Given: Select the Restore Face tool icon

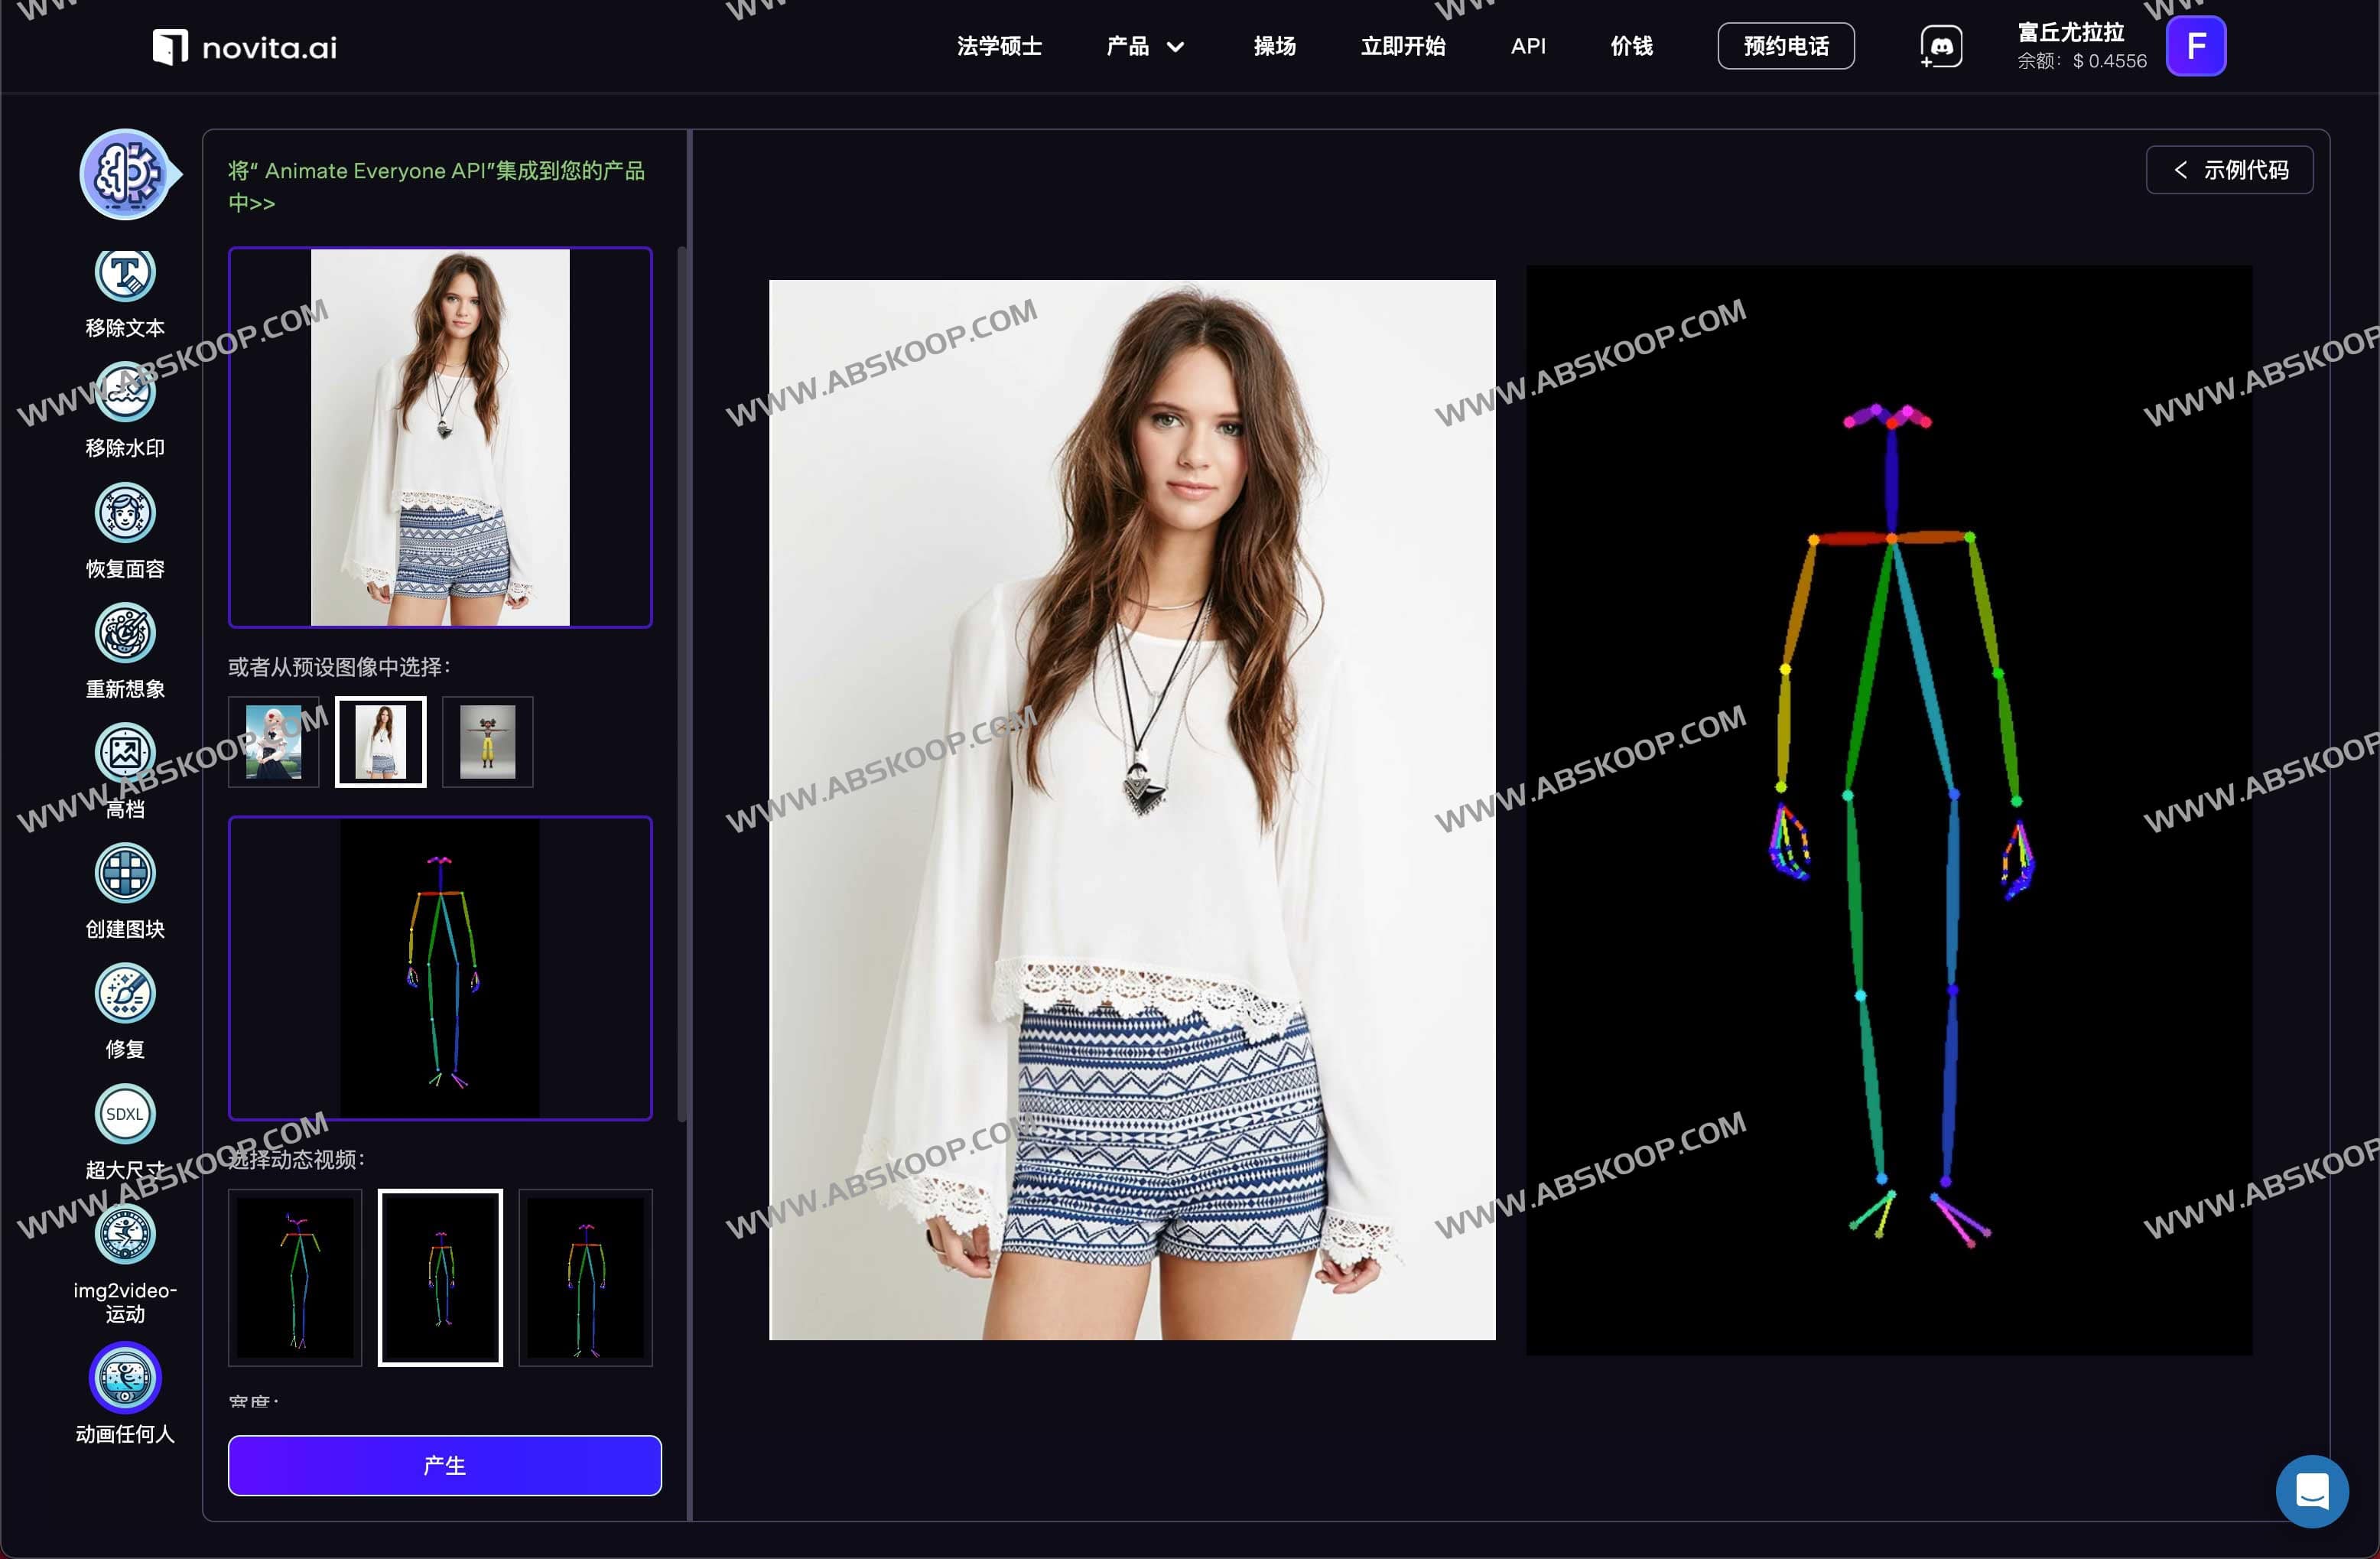Looking at the screenshot, I should tap(125, 513).
